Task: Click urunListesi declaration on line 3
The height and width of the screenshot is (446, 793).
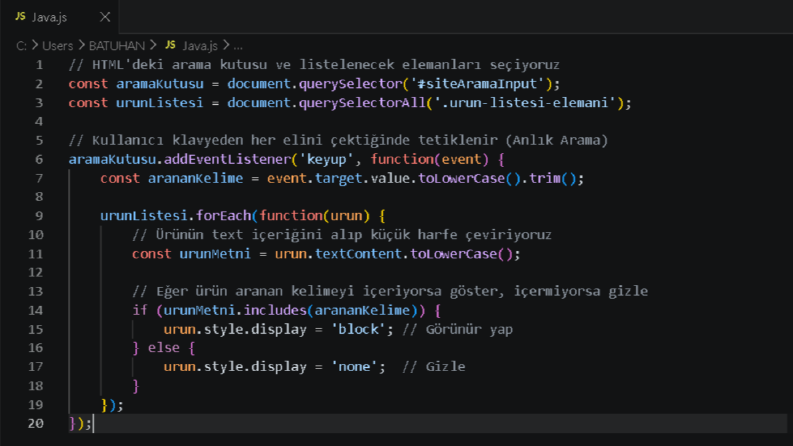Action: (x=160, y=103)
